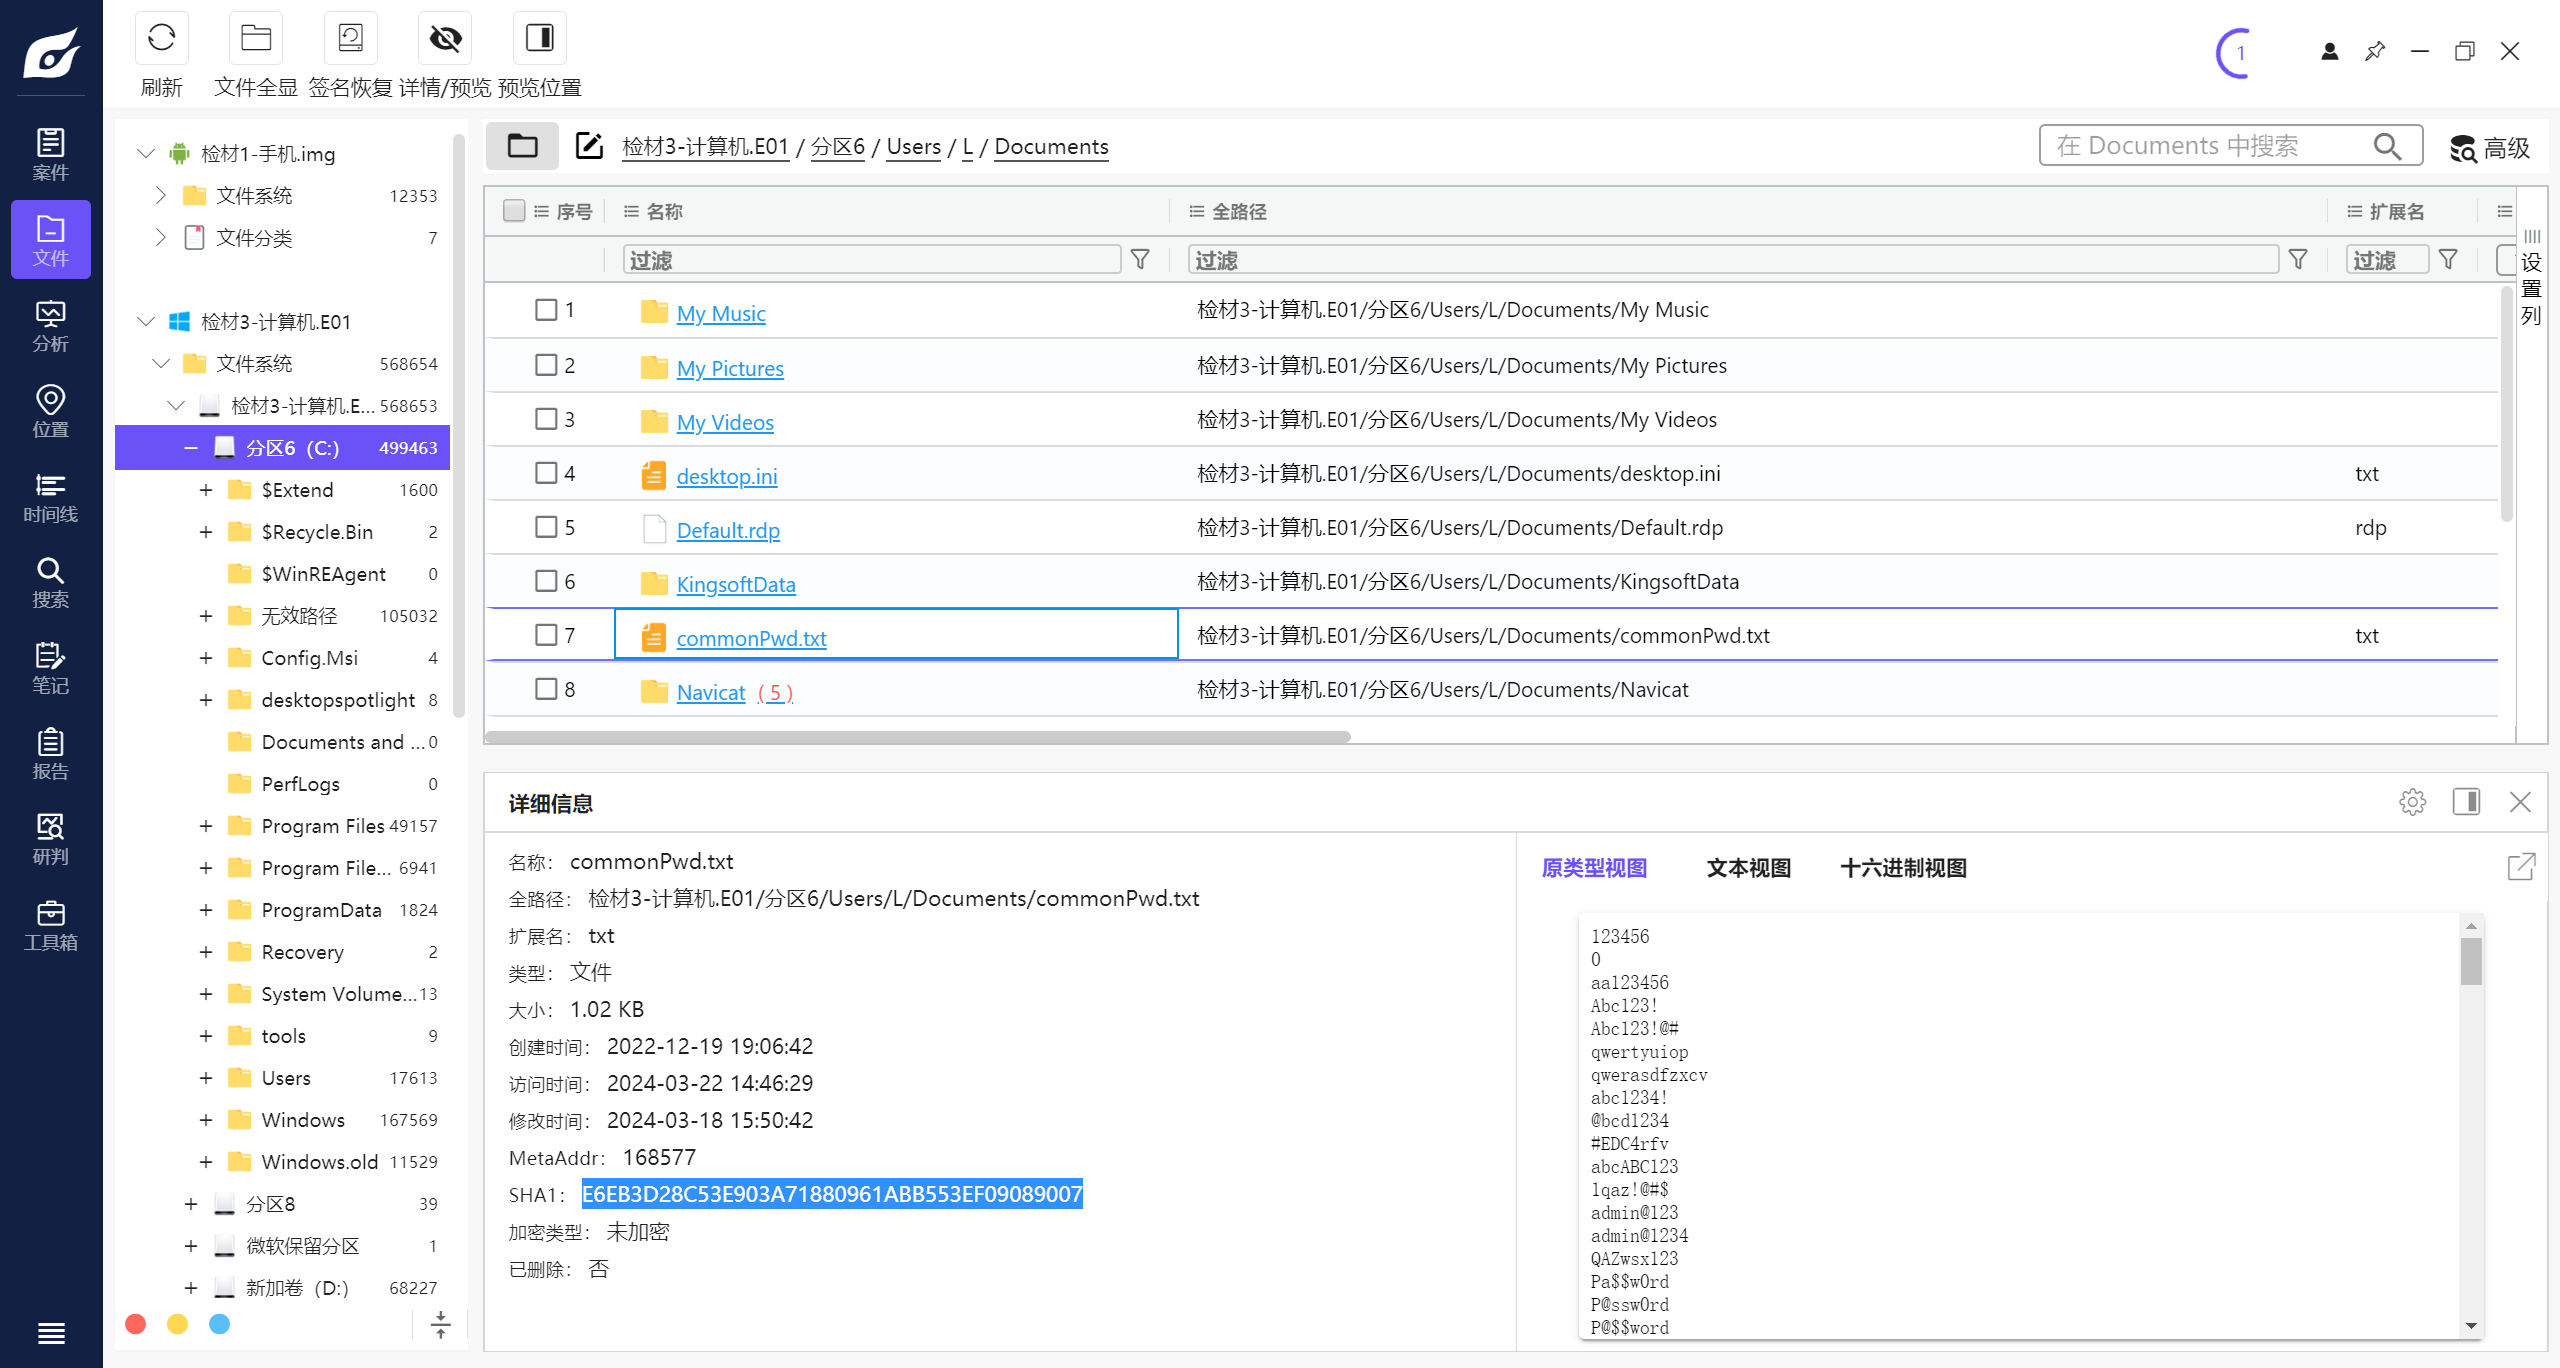
Task: Toggle 详情/预览 eye icon
Action: pos(445,39)
